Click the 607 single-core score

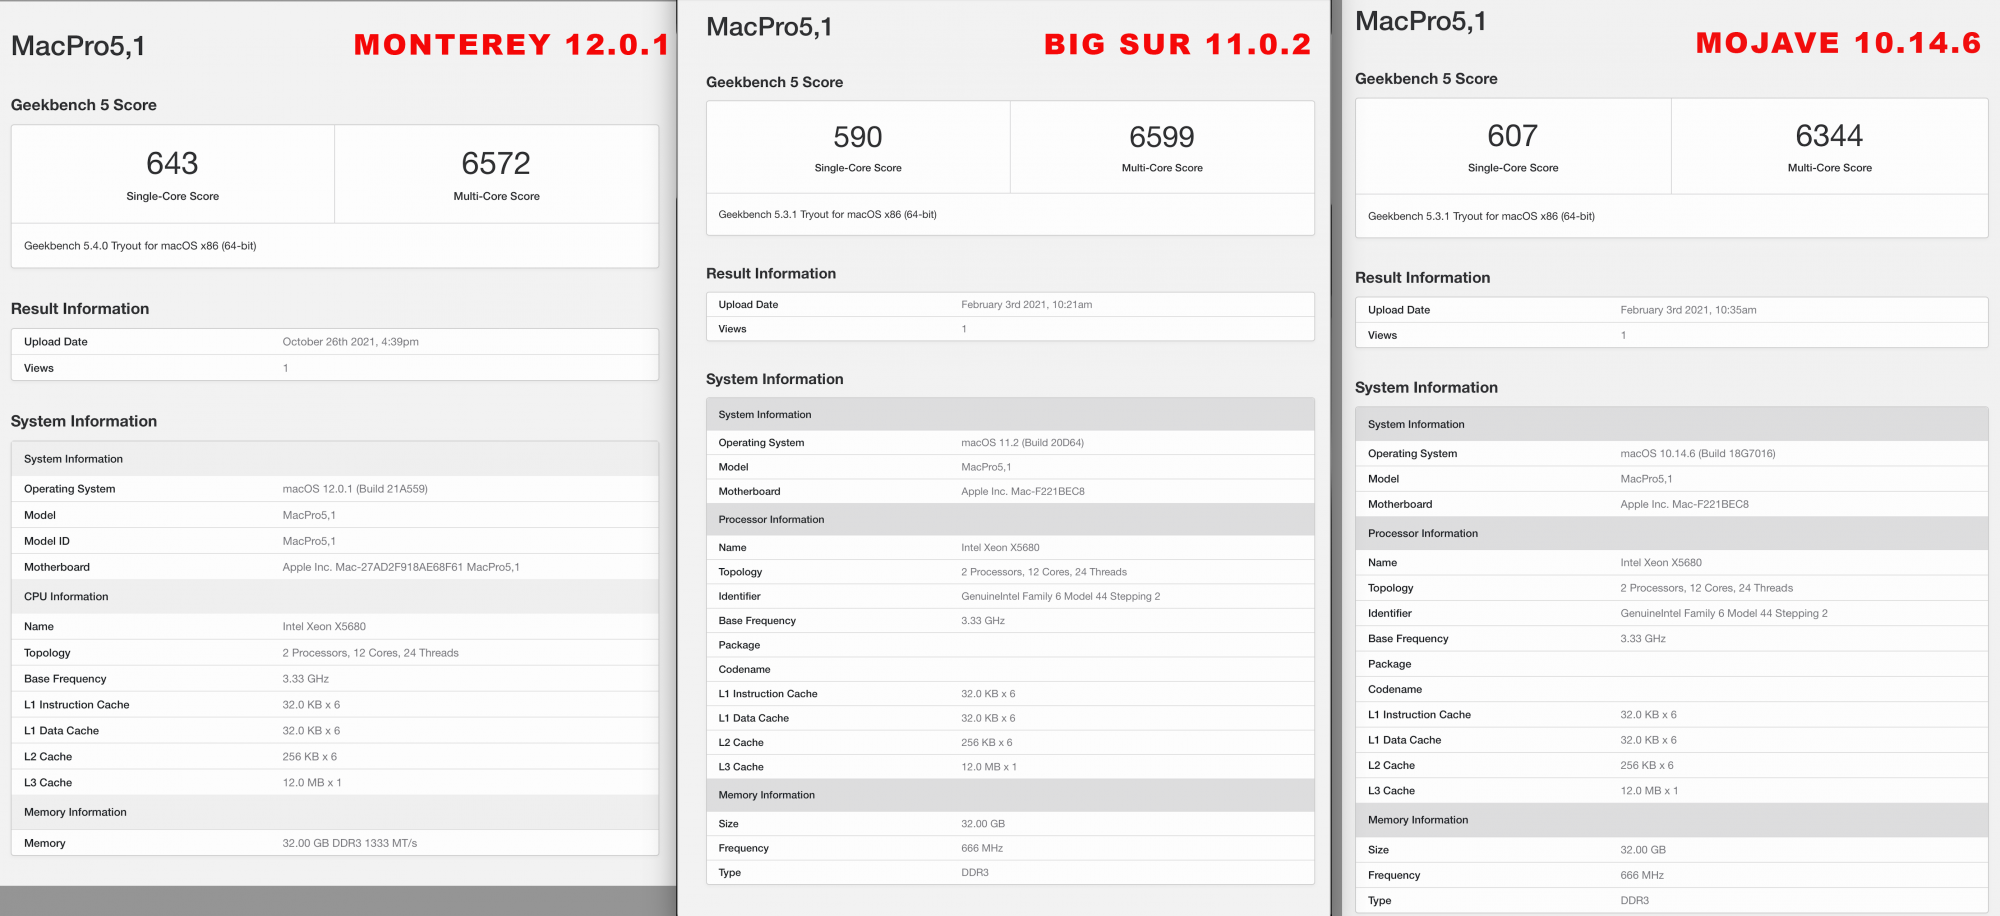pyautogui.click(x=1513, y=136)
